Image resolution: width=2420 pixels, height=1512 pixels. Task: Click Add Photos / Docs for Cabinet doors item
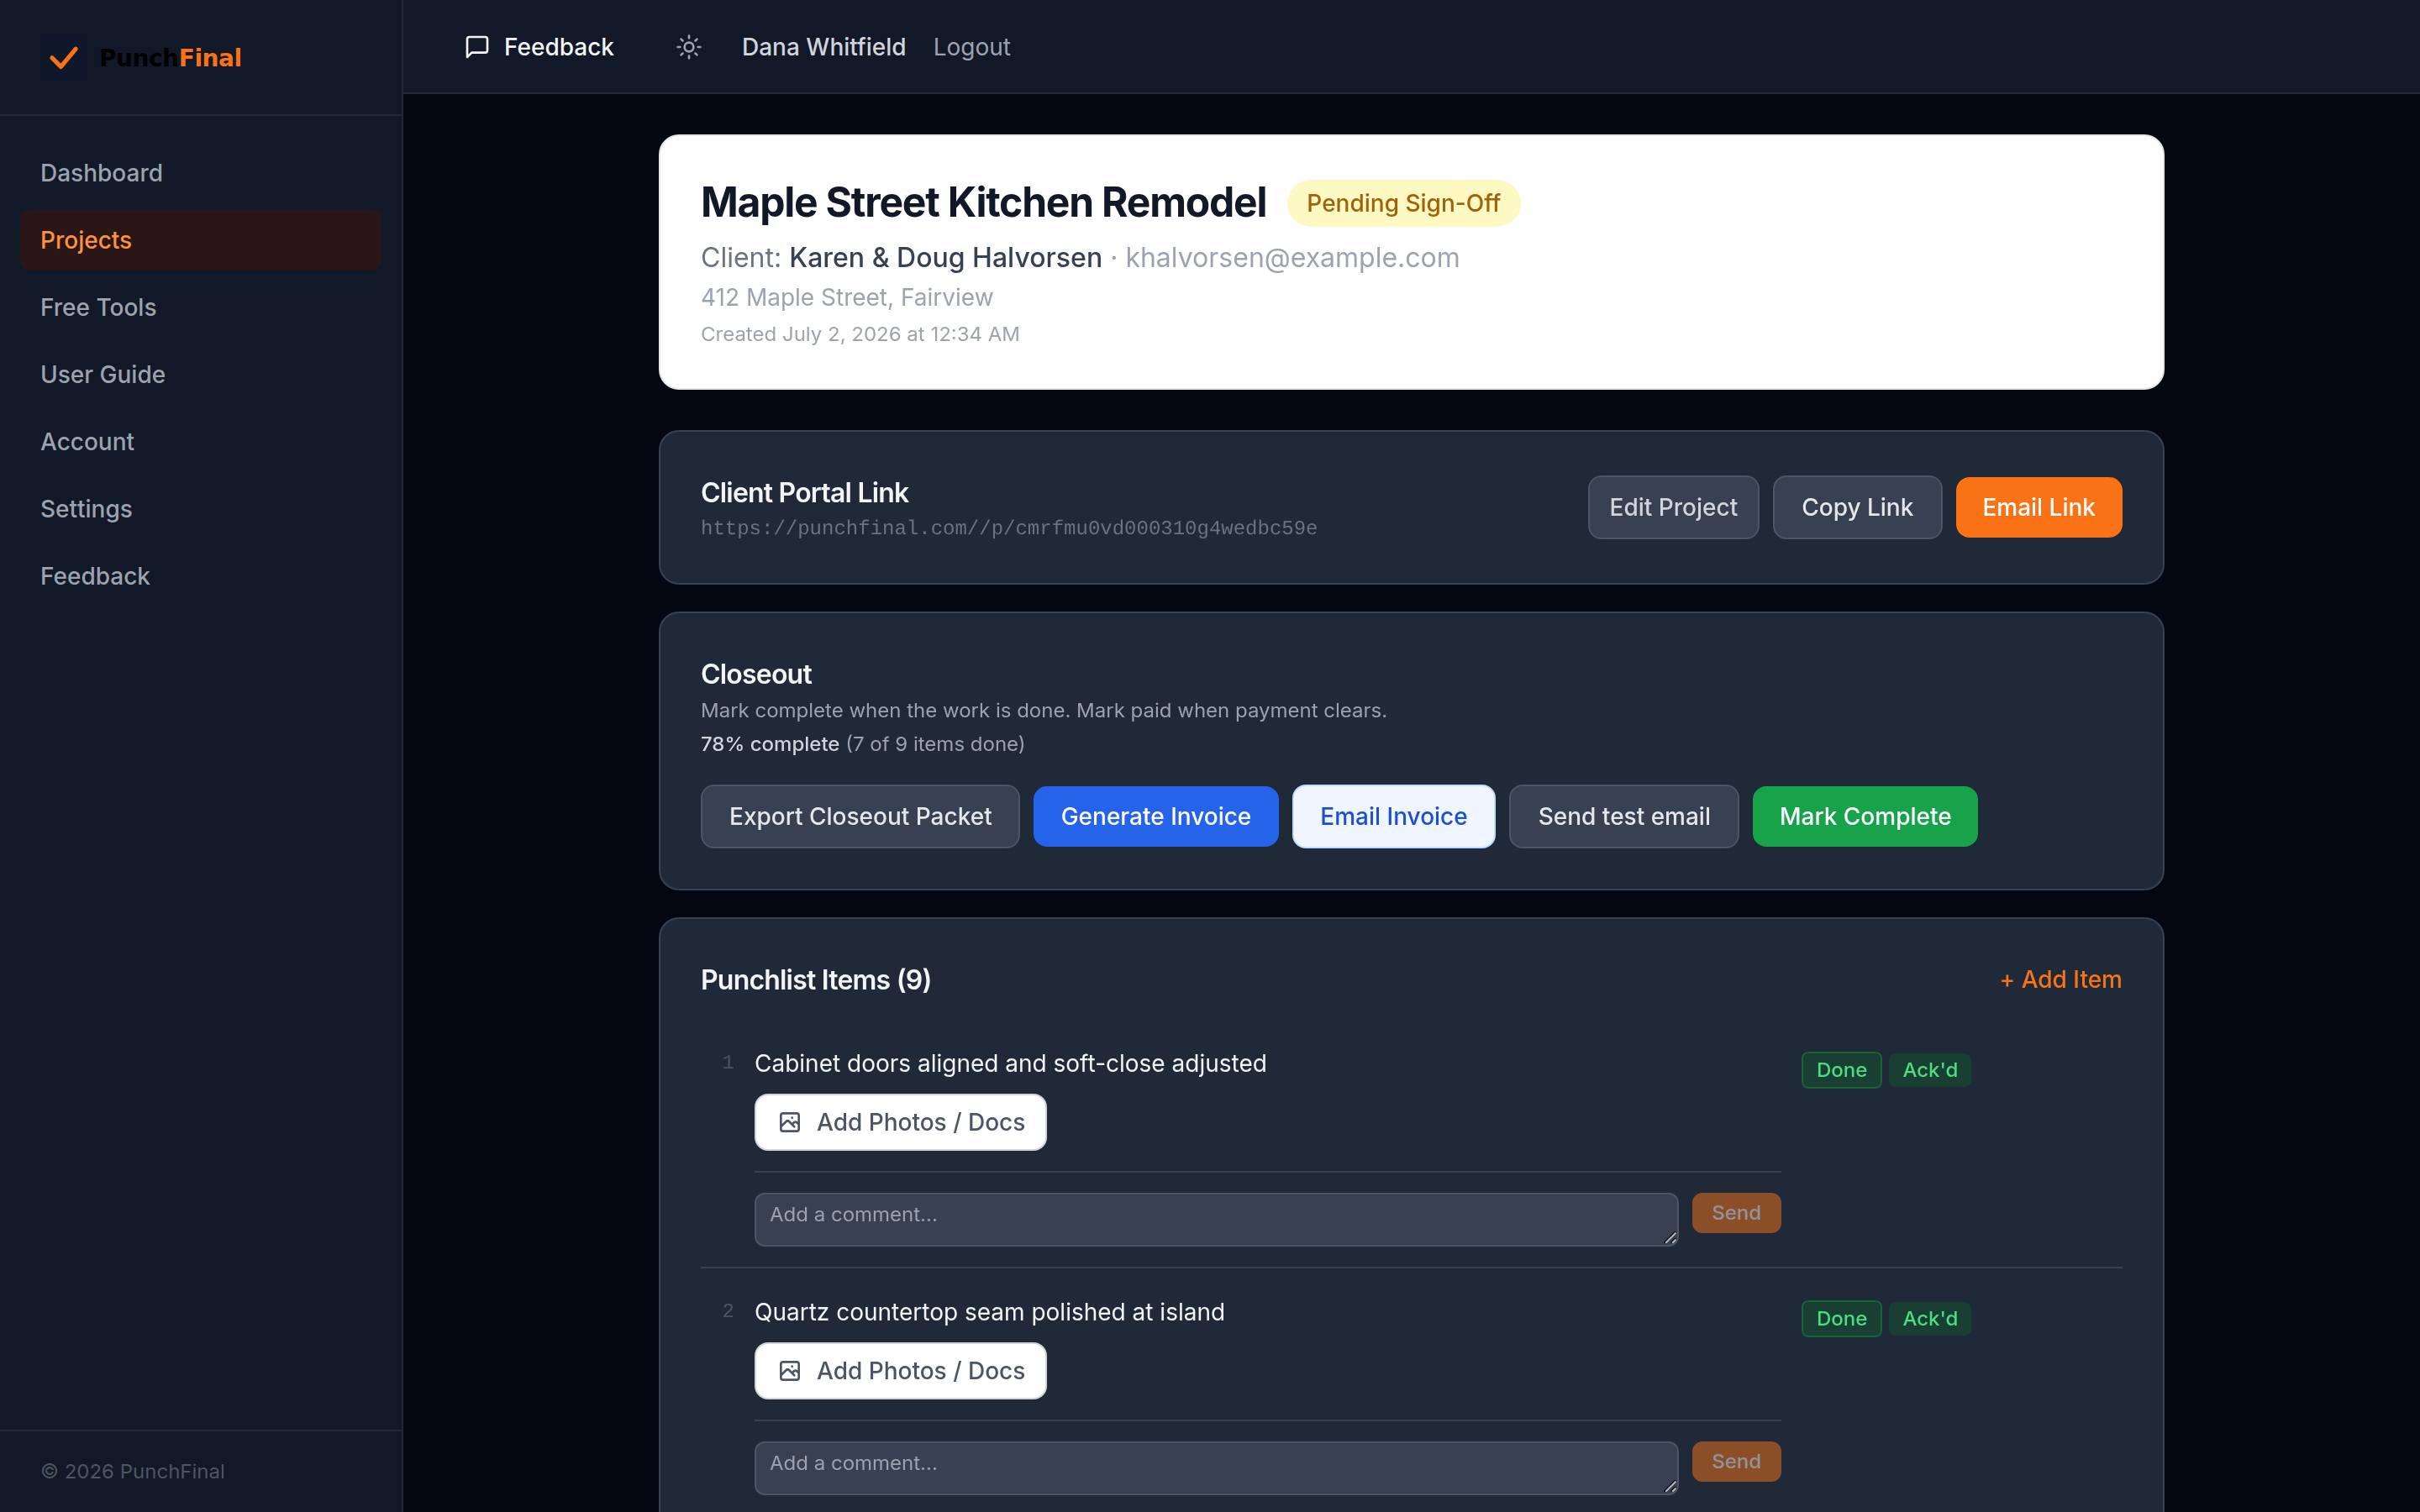pyautogui.click(x=900, y=1122)
